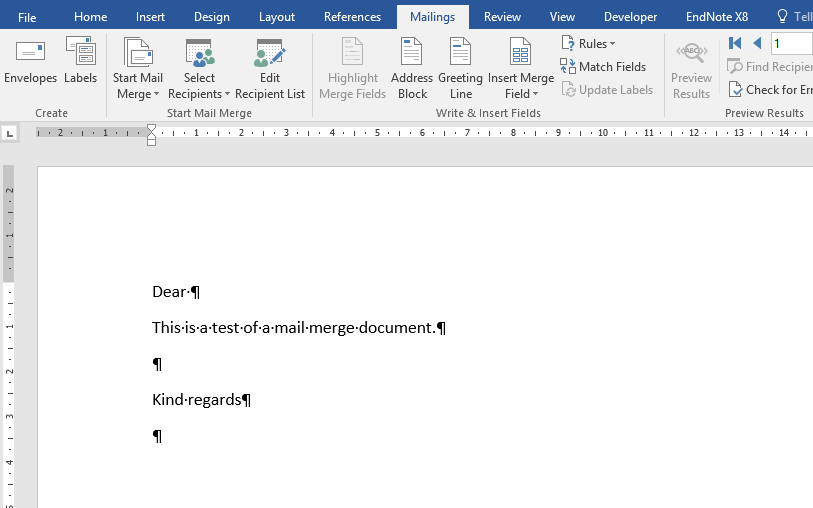813x508 pixels.
Task: Open the EndNote X8 tab
Action: (x=716, y=17)
